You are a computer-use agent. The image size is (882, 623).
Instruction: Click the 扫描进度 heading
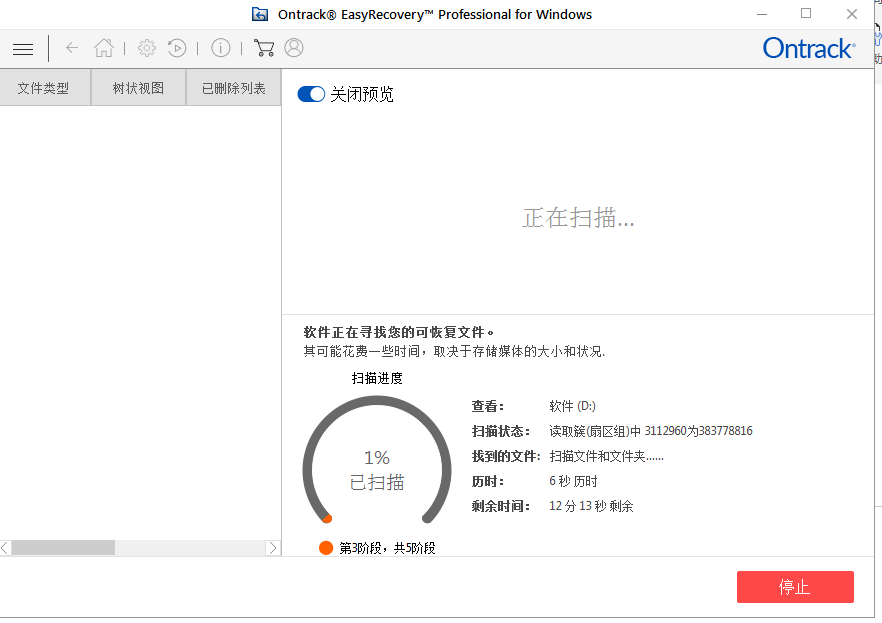point(377,378)
